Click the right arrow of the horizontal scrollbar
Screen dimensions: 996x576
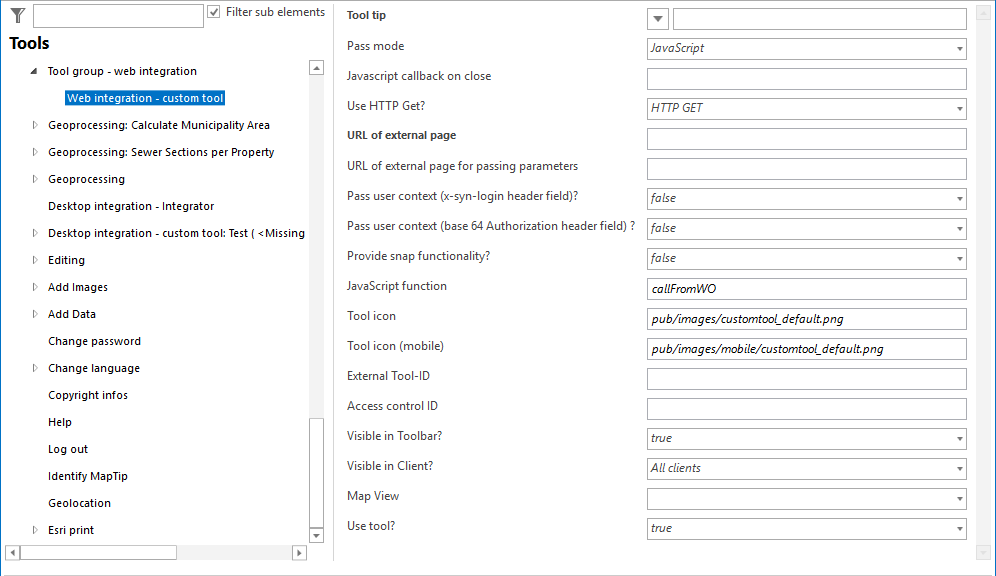(299, 552)
